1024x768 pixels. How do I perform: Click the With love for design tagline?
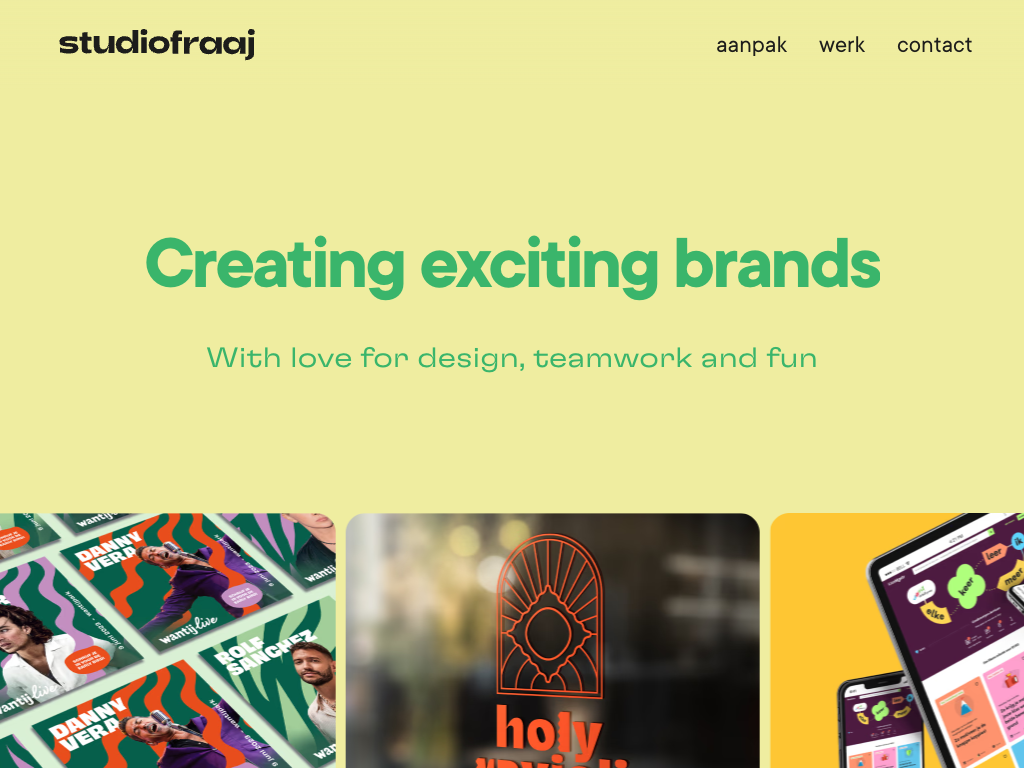(x=512, y=359)
